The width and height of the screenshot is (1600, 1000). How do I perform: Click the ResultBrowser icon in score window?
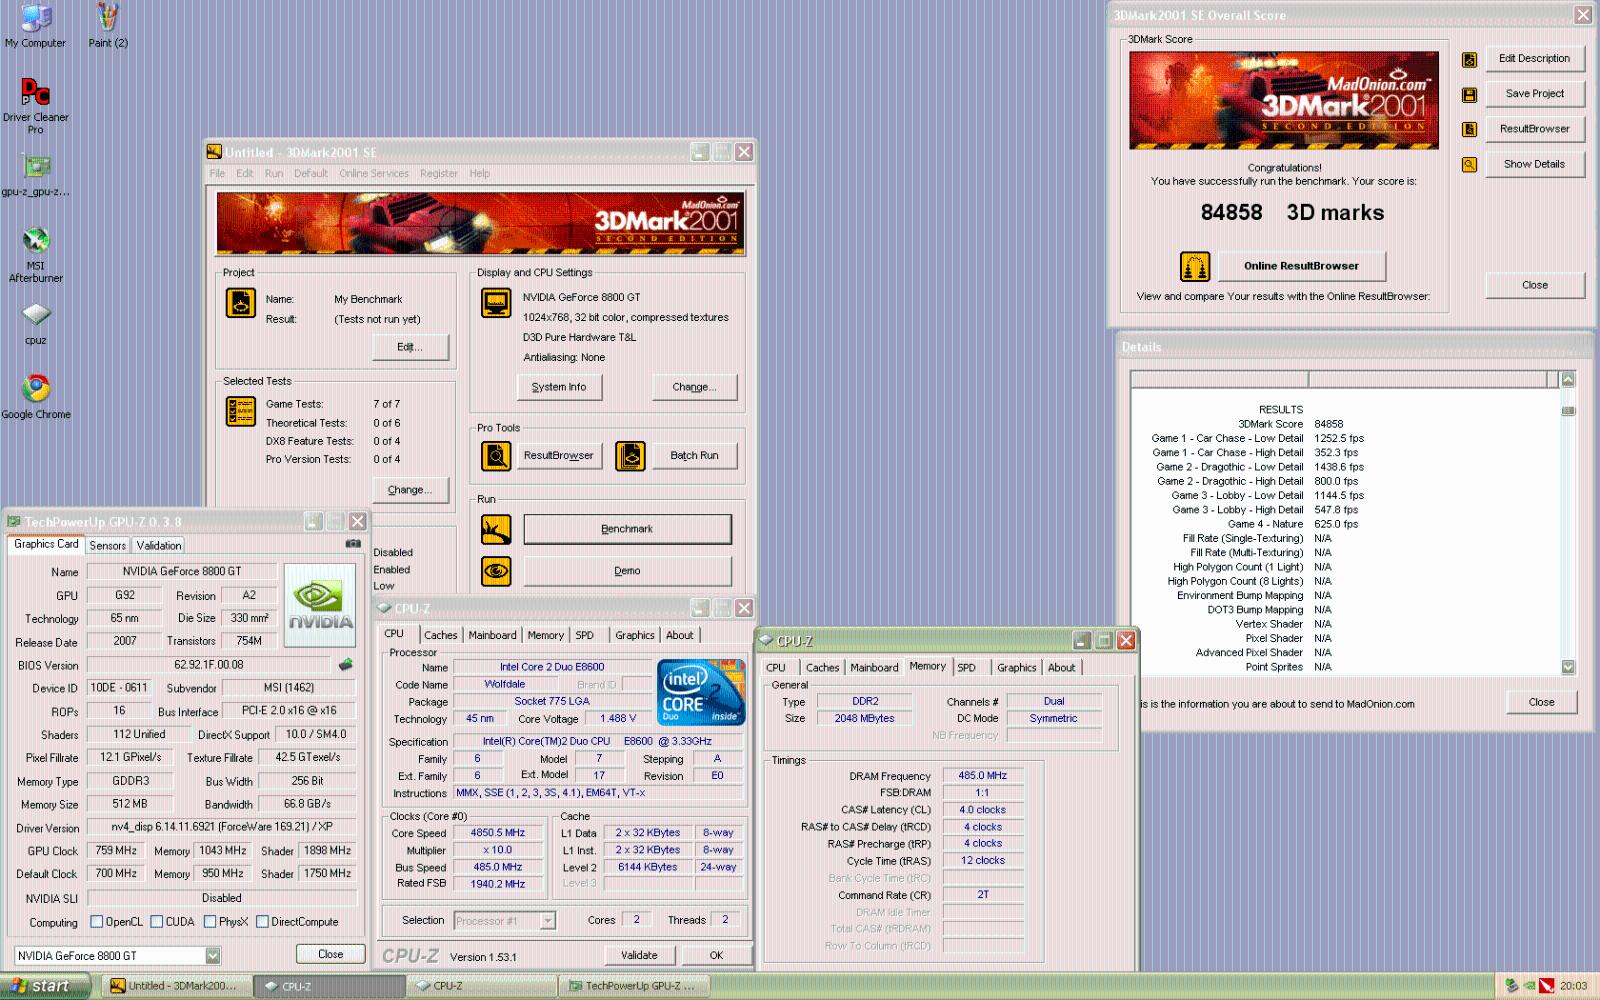pos(1469,129)
